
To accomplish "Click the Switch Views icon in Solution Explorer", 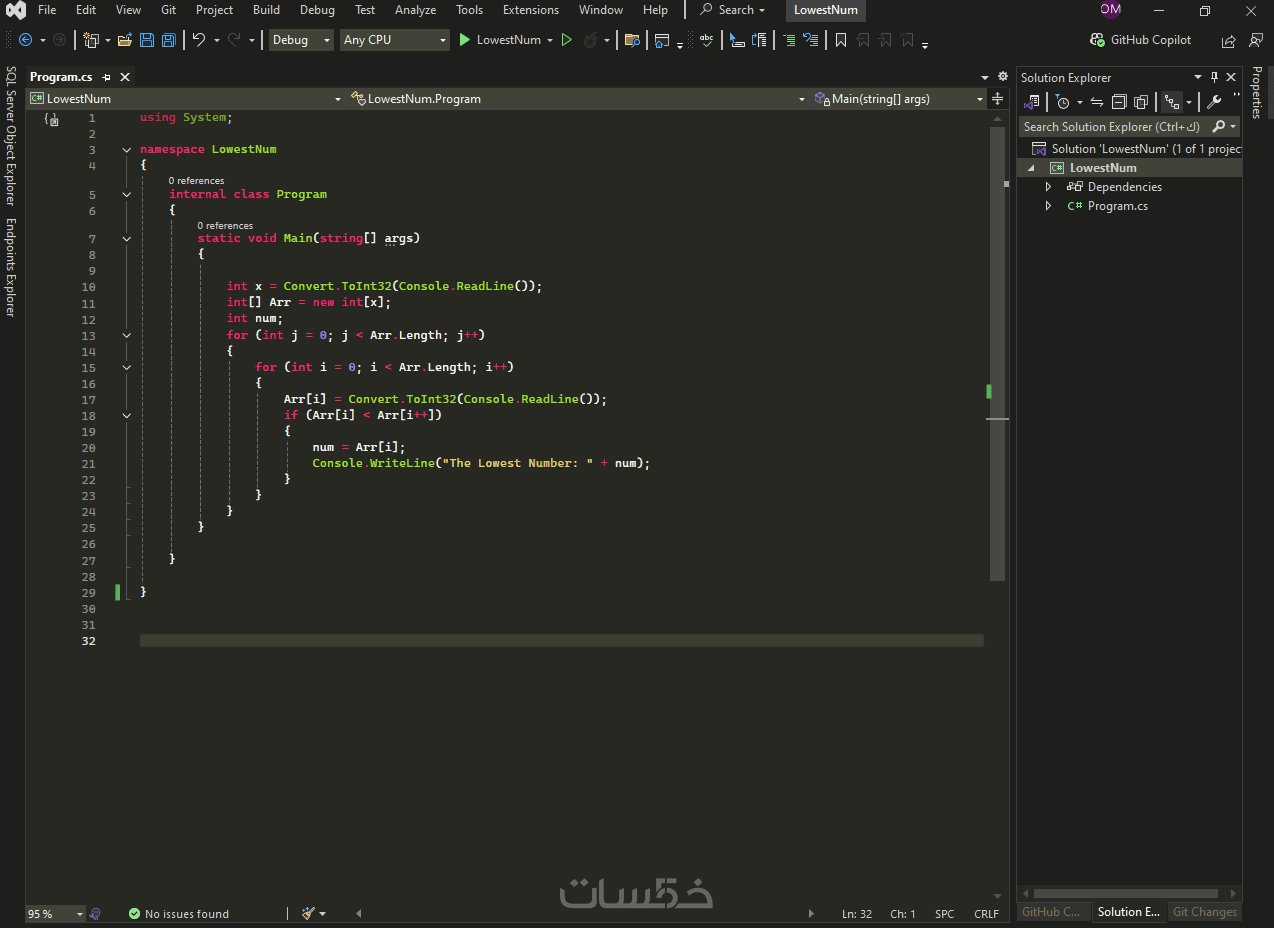I will click(1032, 102).
